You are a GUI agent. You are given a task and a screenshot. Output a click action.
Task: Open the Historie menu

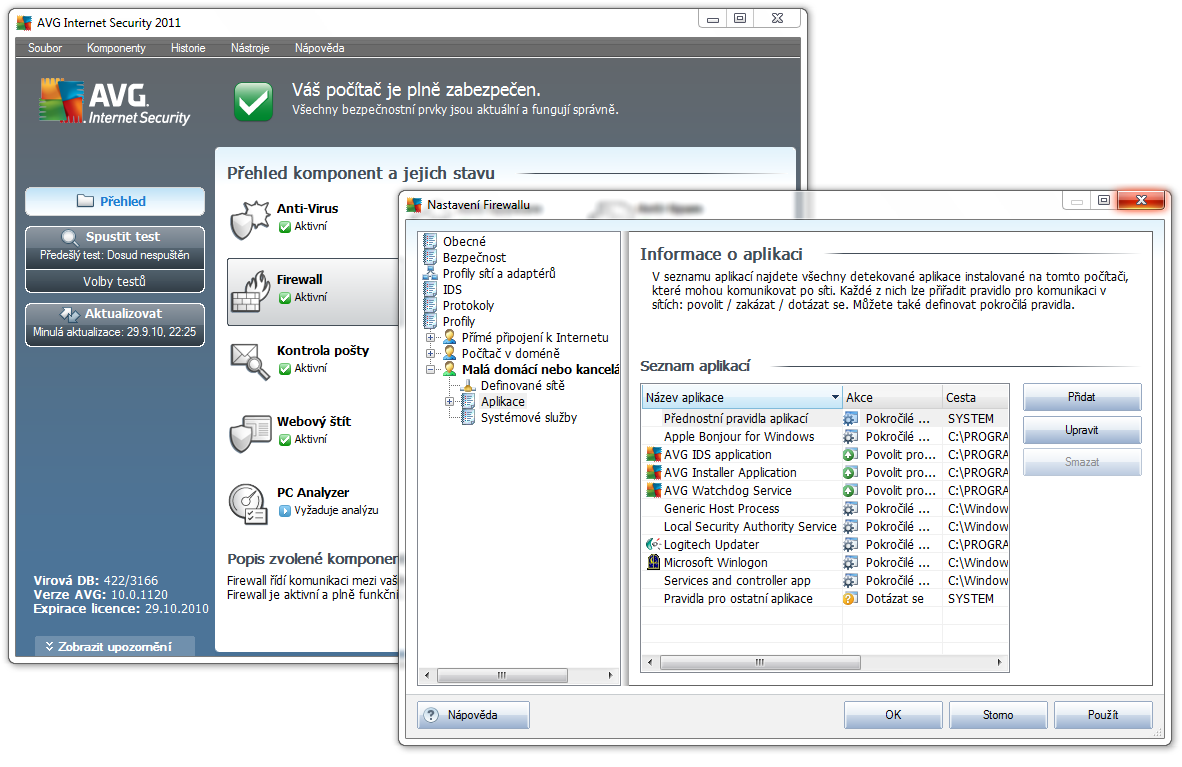click(x=188, y=48)
